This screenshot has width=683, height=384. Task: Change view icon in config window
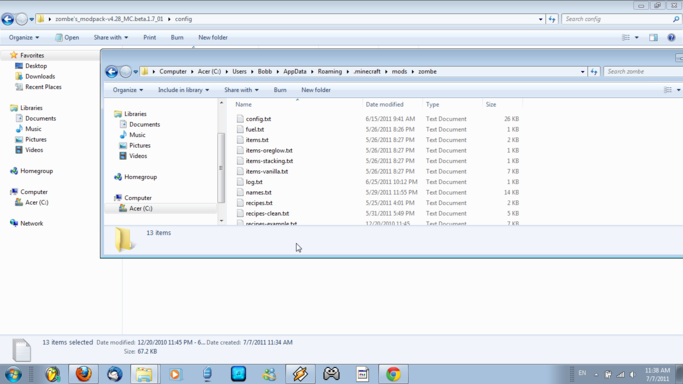[x=626, y=37]
